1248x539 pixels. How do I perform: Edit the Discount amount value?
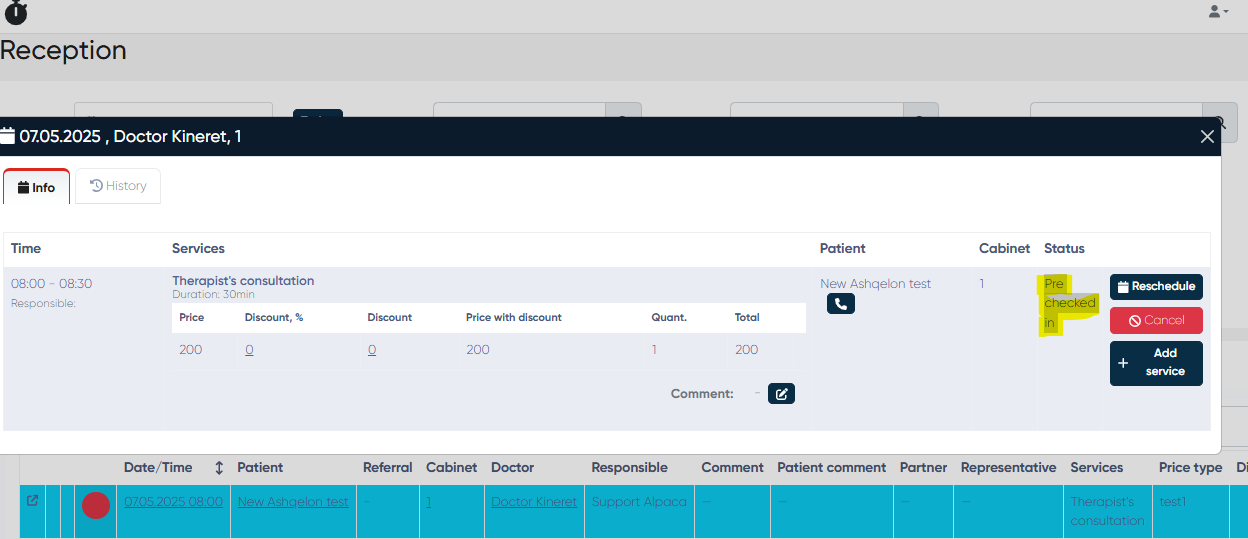point(371,350)
